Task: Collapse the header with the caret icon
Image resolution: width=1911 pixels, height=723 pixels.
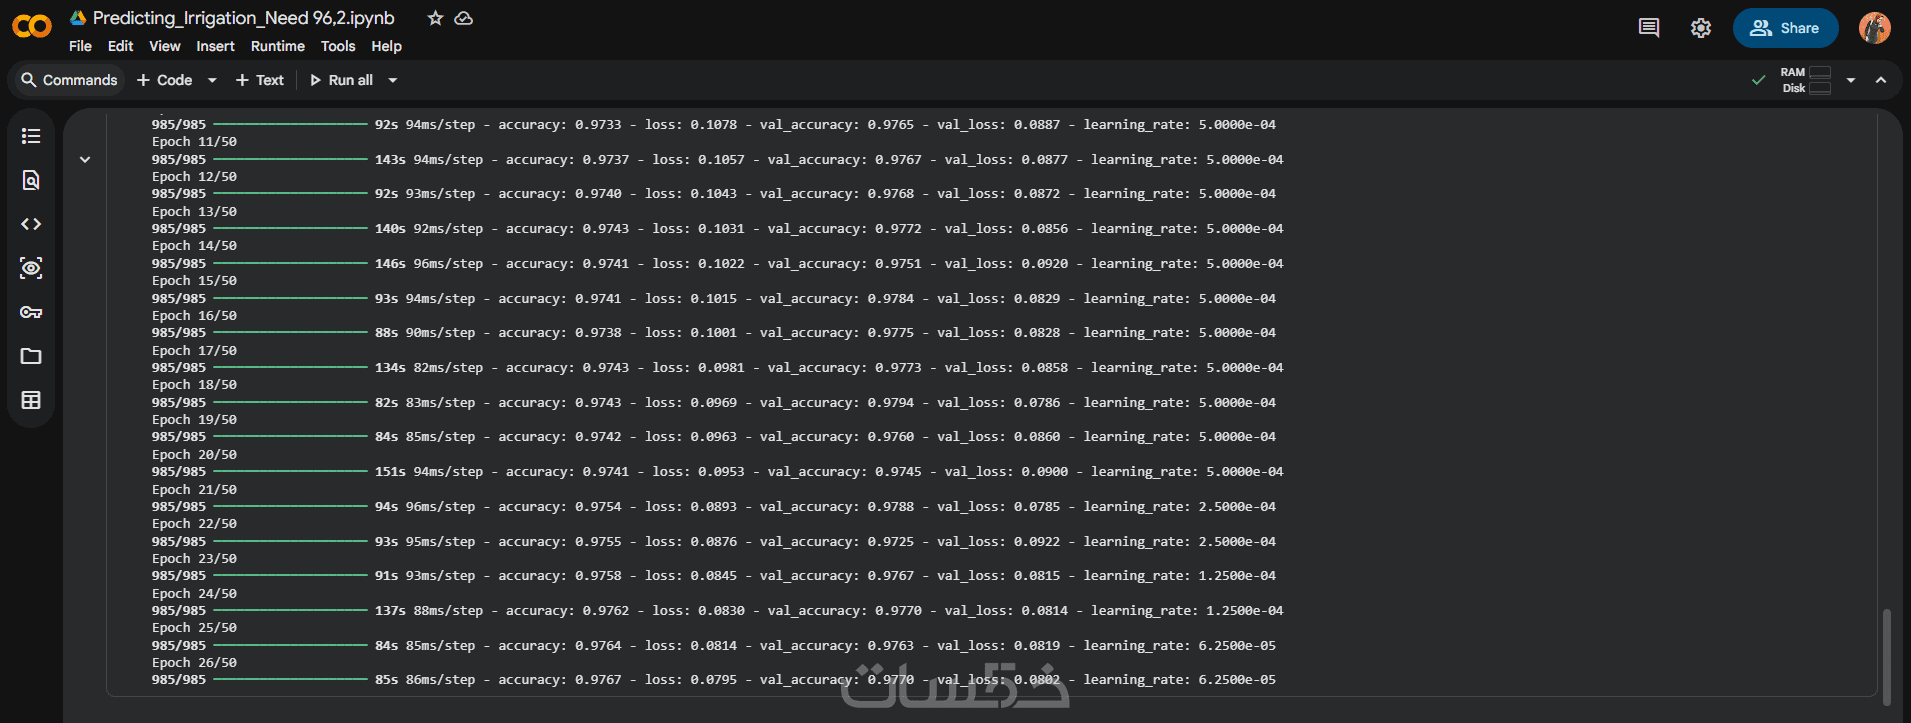Action: click(1881, 80)
